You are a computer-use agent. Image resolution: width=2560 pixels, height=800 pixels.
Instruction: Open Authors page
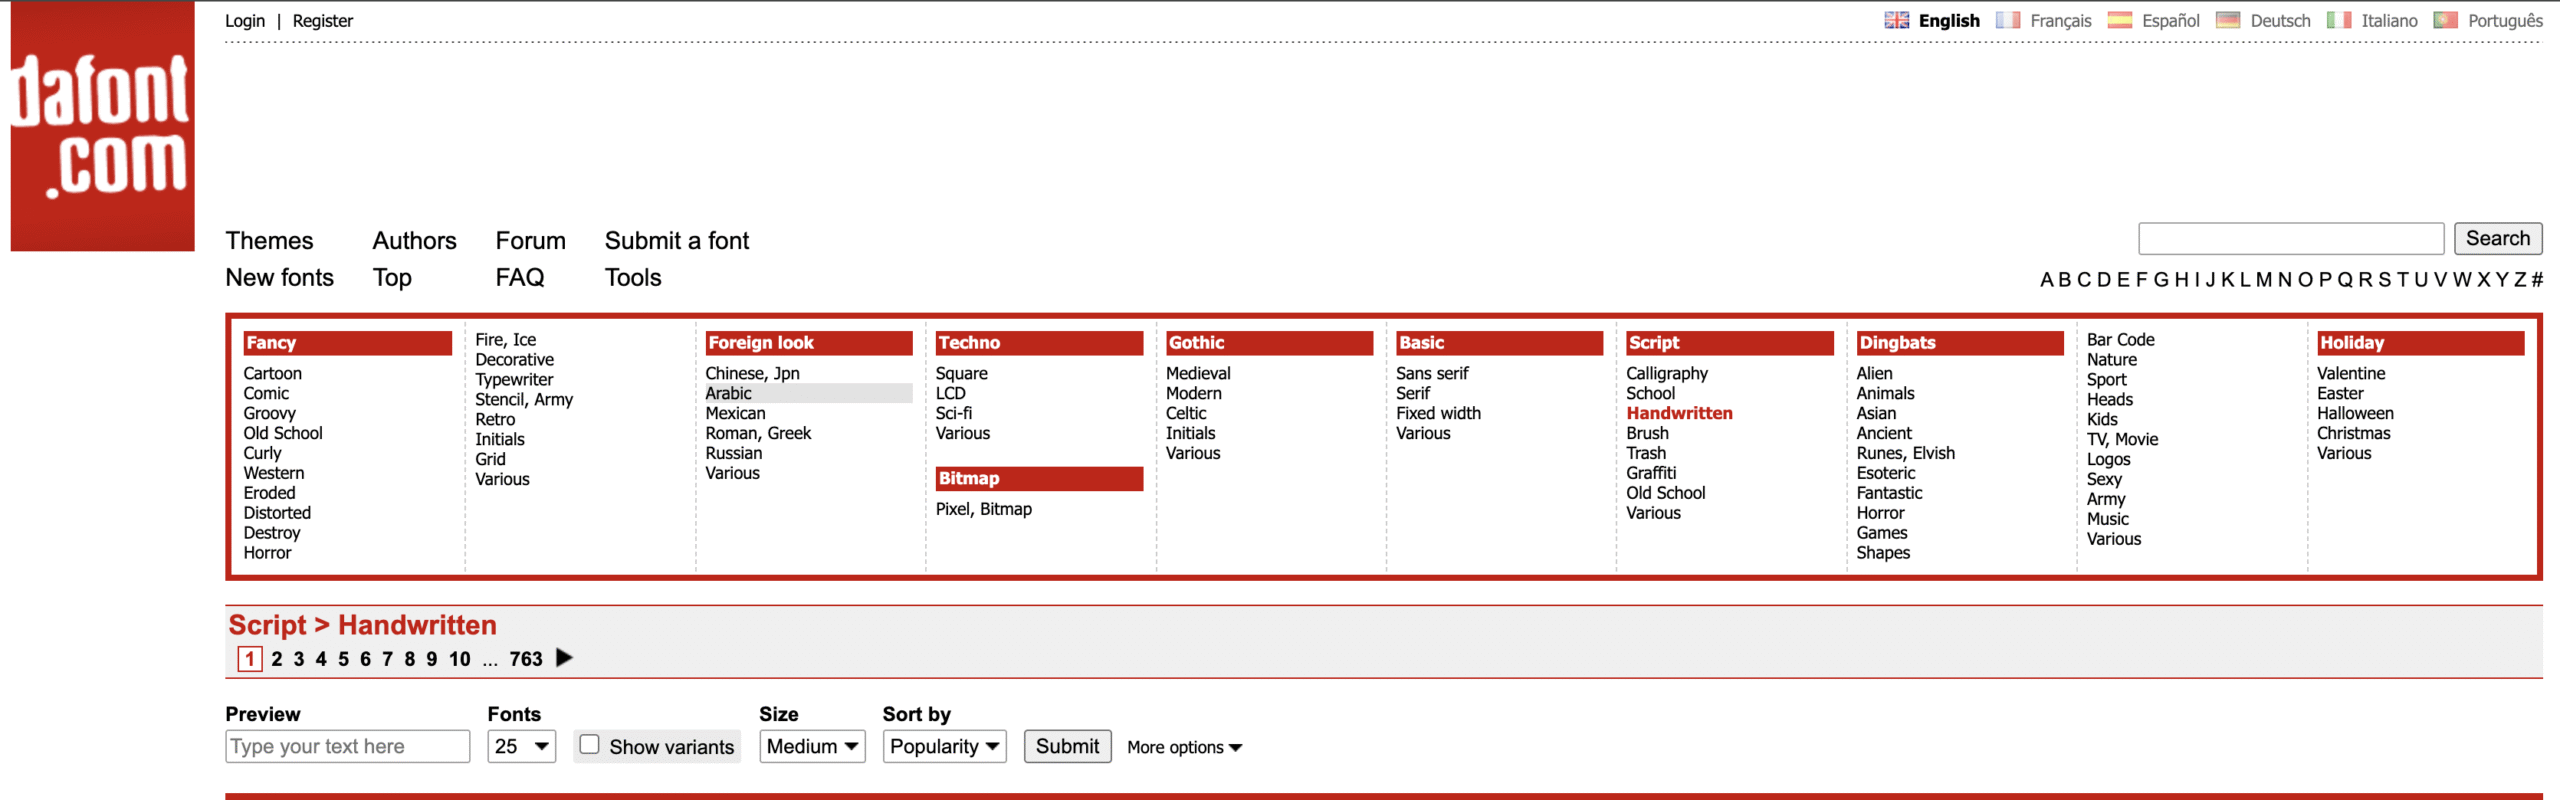414,241
